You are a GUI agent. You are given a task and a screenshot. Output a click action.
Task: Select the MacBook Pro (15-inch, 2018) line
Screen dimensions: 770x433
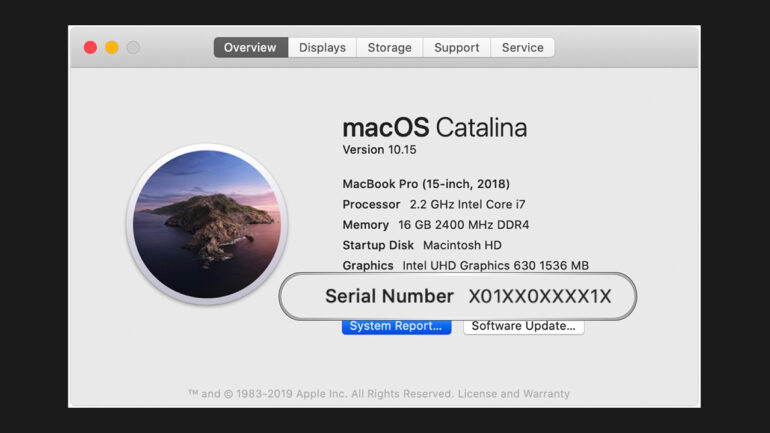[426, 184]
